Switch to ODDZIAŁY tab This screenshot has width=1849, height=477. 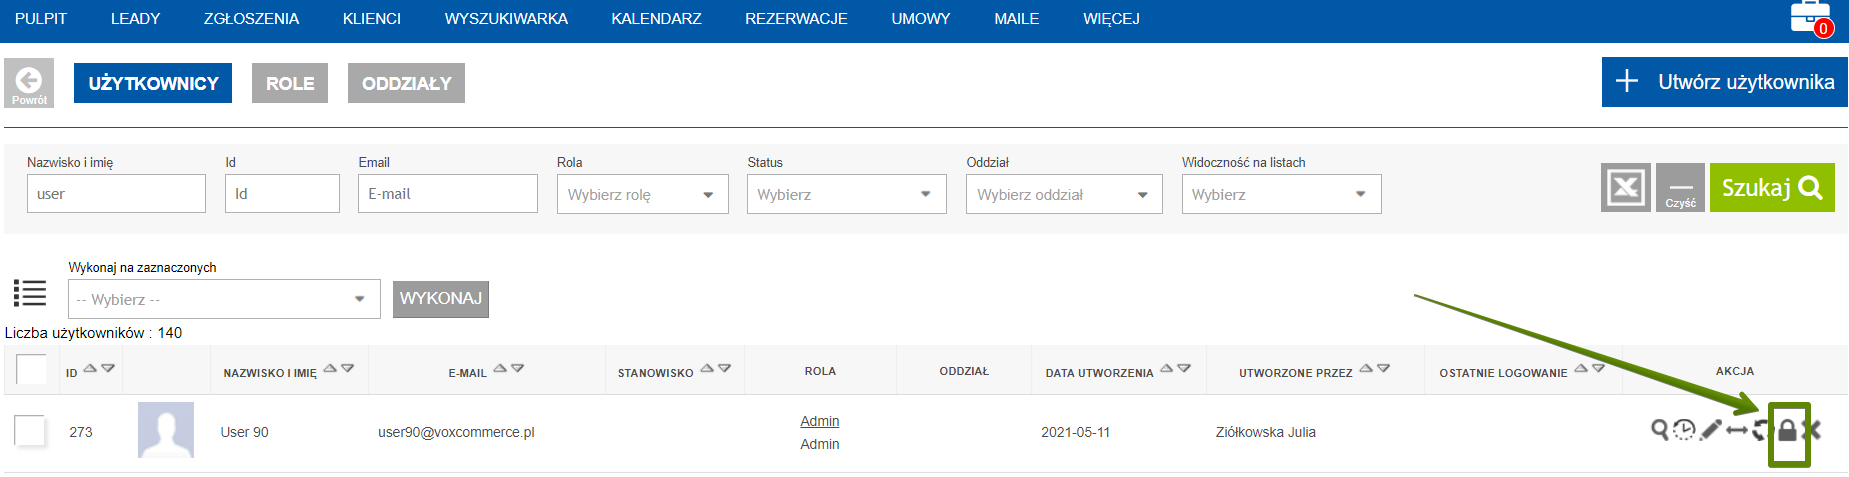[x=406, y=83]
